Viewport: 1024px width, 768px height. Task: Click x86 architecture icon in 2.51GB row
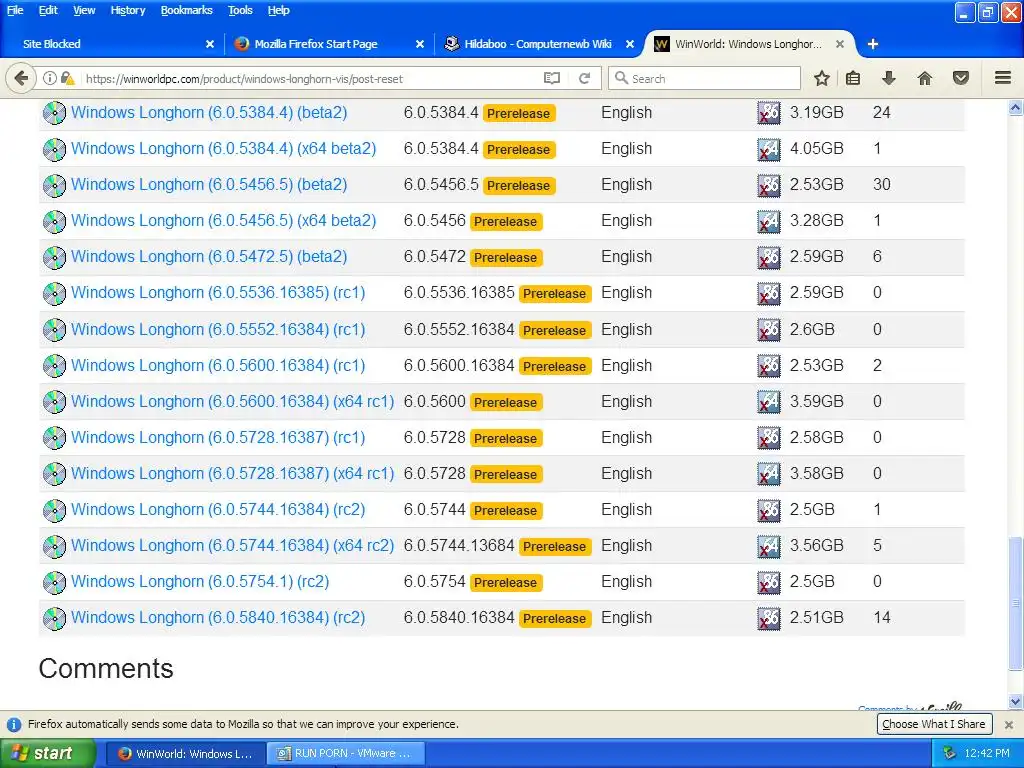[769, 618]
